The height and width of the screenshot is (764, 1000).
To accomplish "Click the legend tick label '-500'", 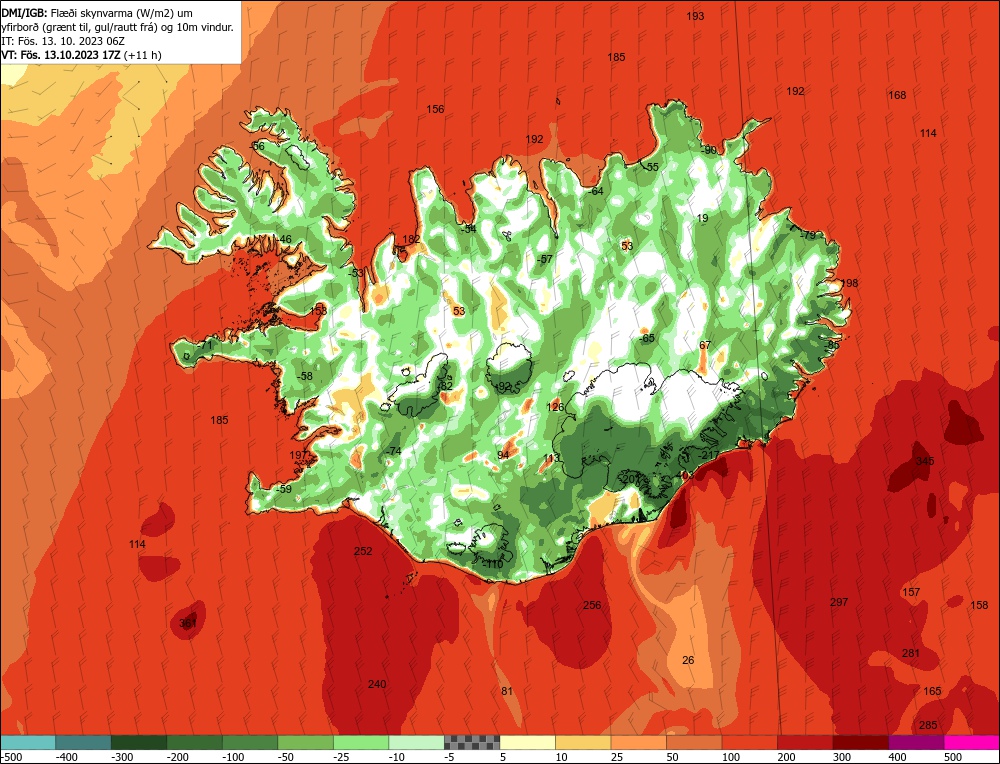I will pyautogui.click(x=11, y=757).
